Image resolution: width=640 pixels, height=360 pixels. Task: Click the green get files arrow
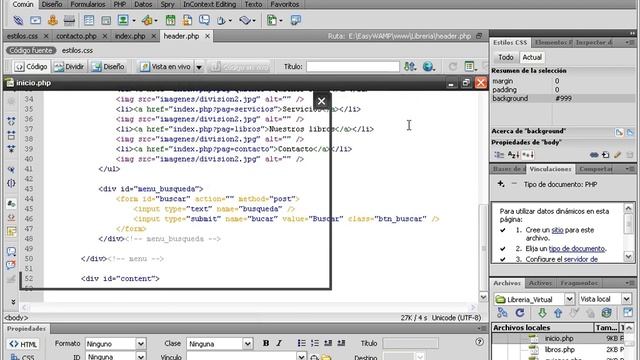[542, 313]
